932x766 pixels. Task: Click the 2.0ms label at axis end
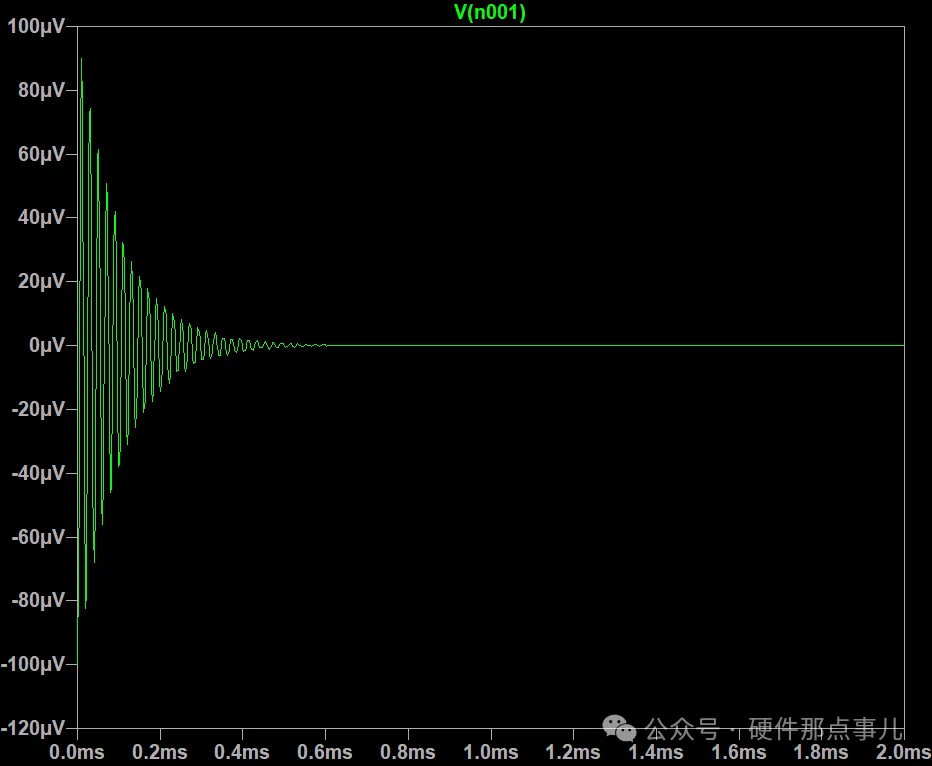point(903,752)
